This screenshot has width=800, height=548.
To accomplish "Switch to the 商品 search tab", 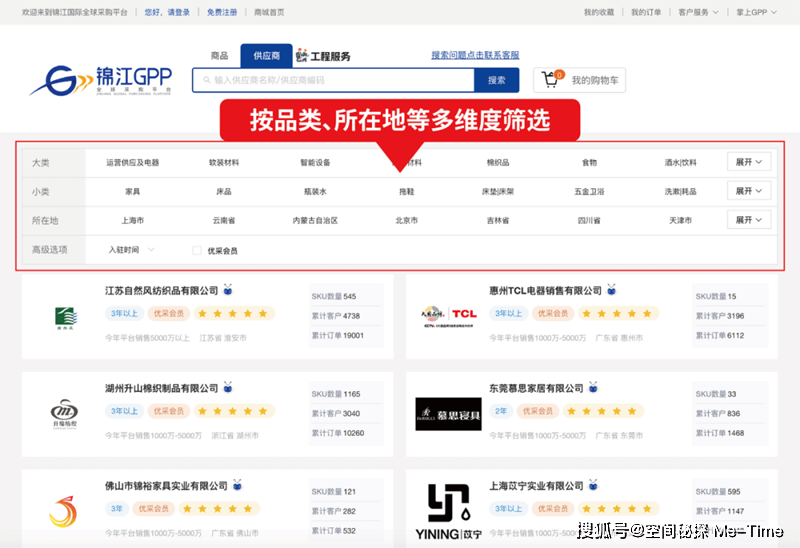I will (x=219, y=56).
